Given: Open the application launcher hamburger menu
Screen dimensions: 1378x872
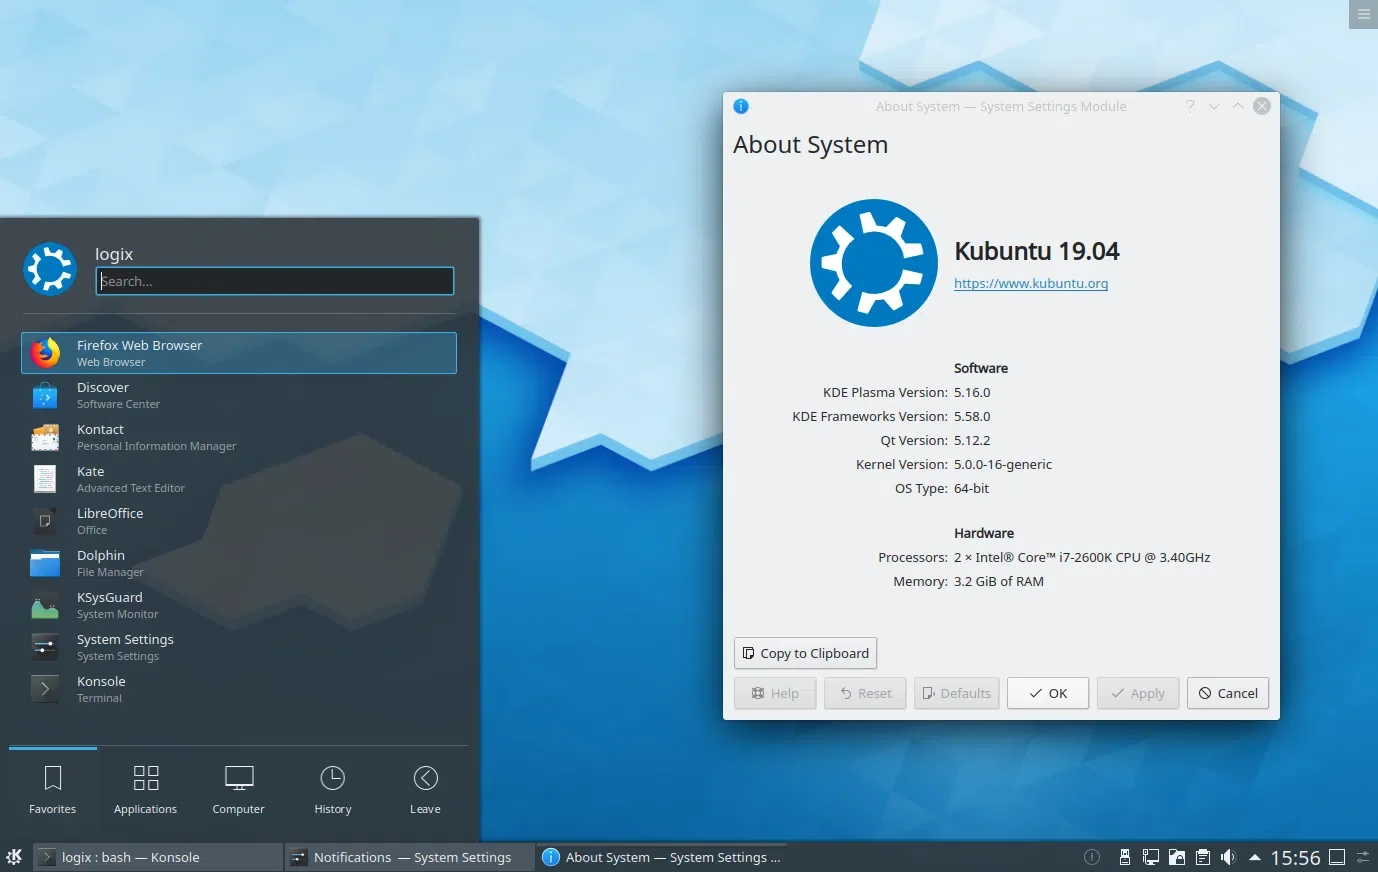Looking at the screenshot, I should coord(1362,14).
